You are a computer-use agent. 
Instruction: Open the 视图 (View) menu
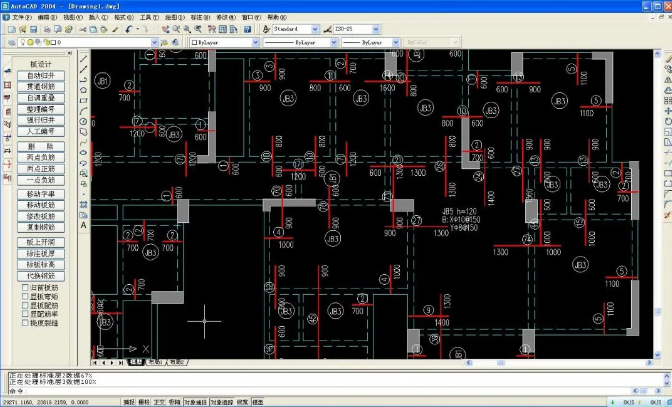pyautogui.click(x=73, y=18)
